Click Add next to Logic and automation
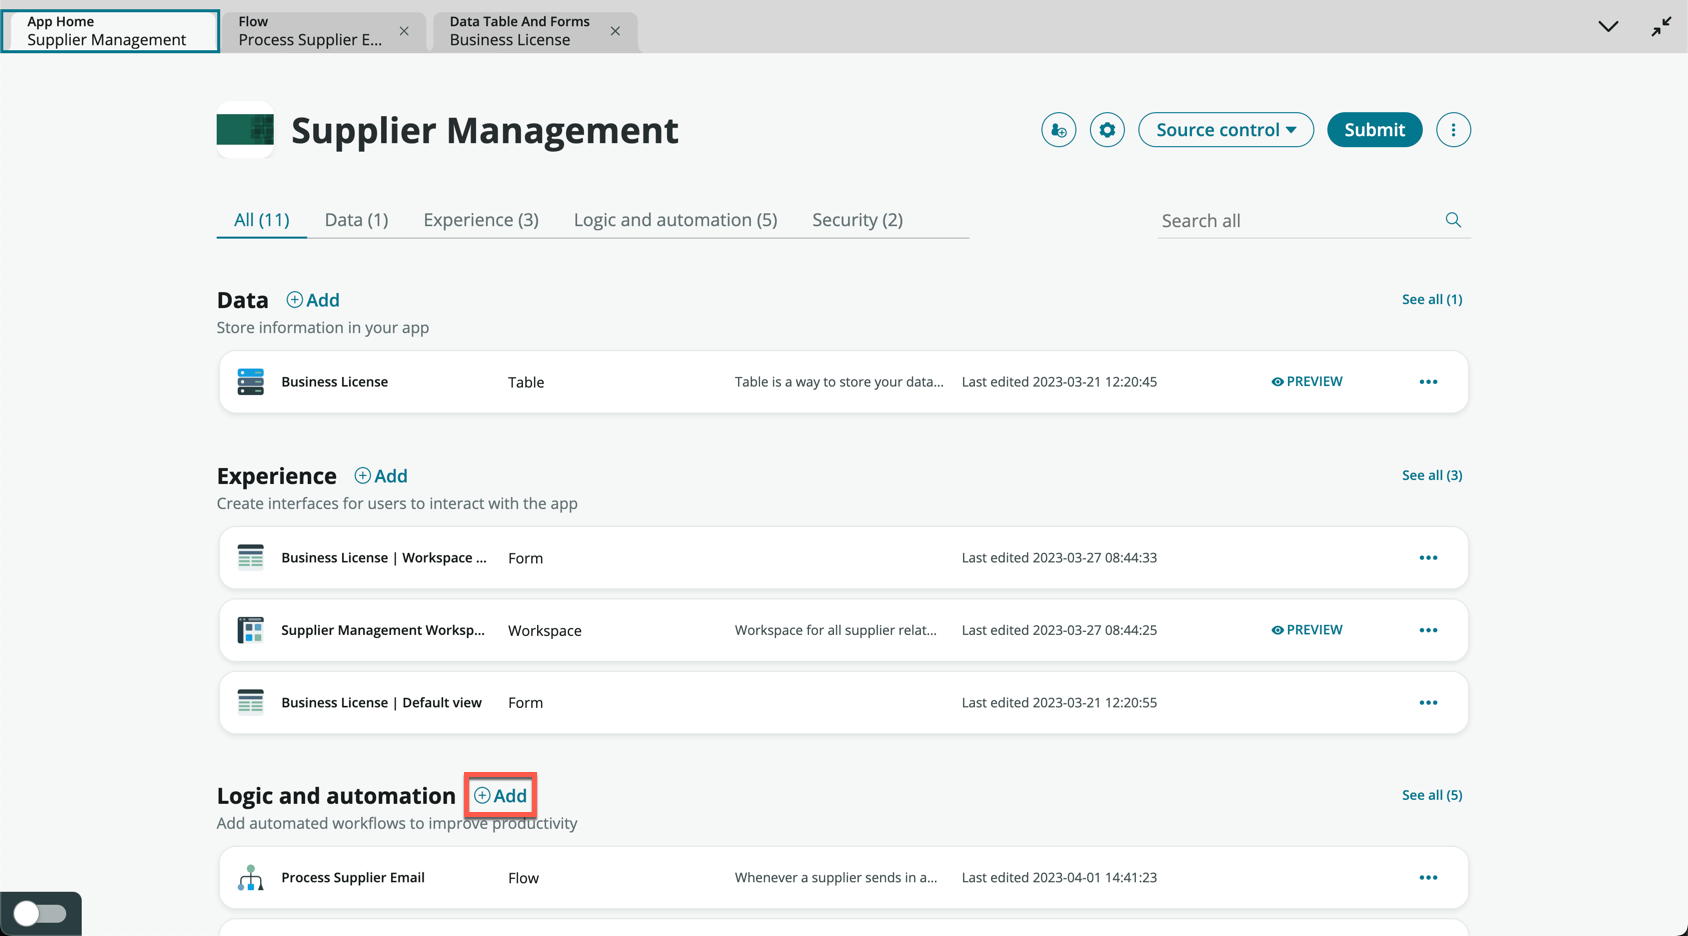Screen dimensions: 1688x936 click(501, 796)
